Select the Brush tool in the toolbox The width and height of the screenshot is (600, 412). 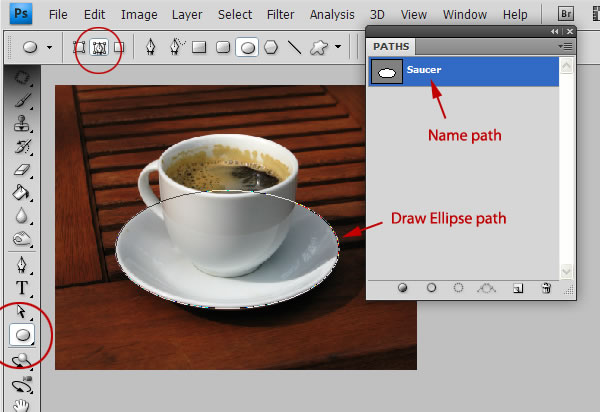tap(22, 100)
